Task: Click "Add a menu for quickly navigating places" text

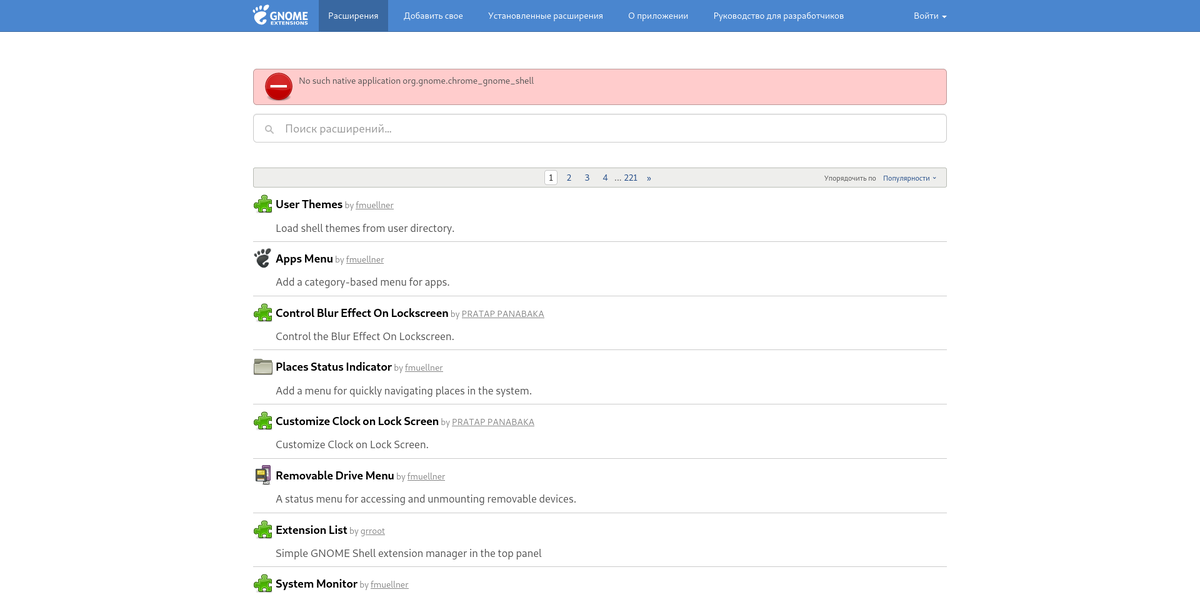Action: click(404, 390)
